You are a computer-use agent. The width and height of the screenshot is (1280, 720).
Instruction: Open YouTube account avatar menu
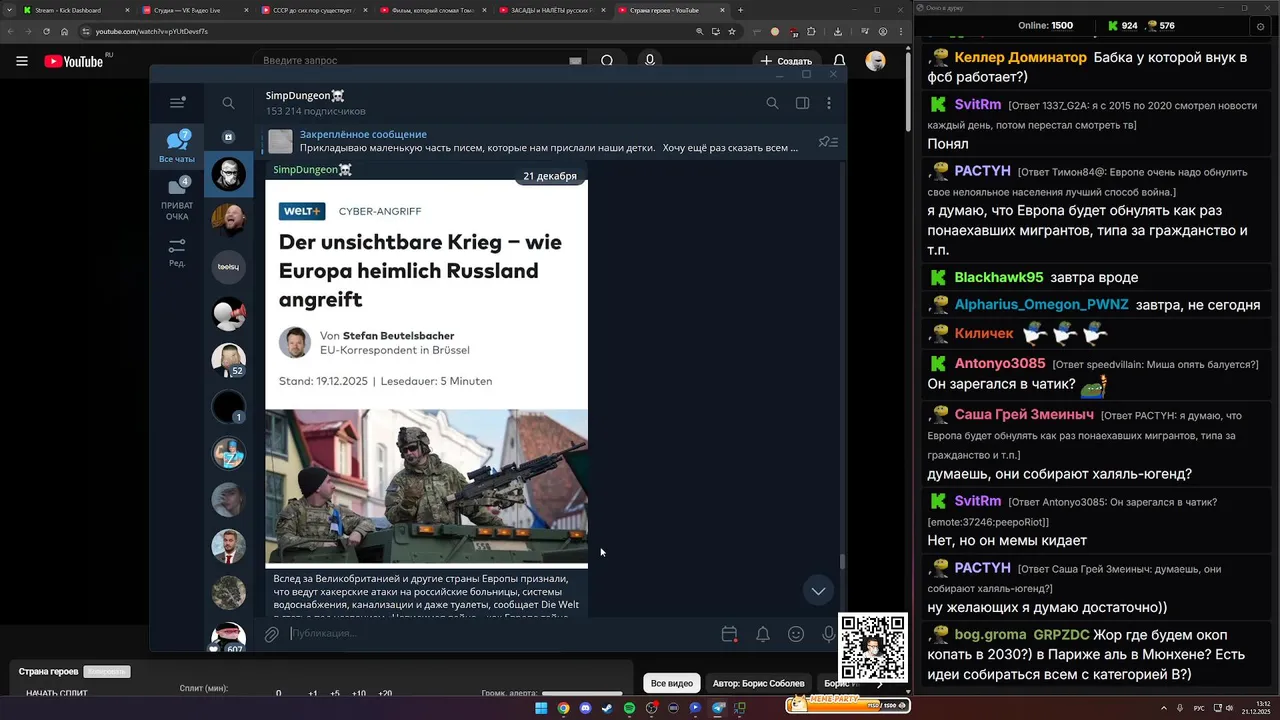(875, 61)
